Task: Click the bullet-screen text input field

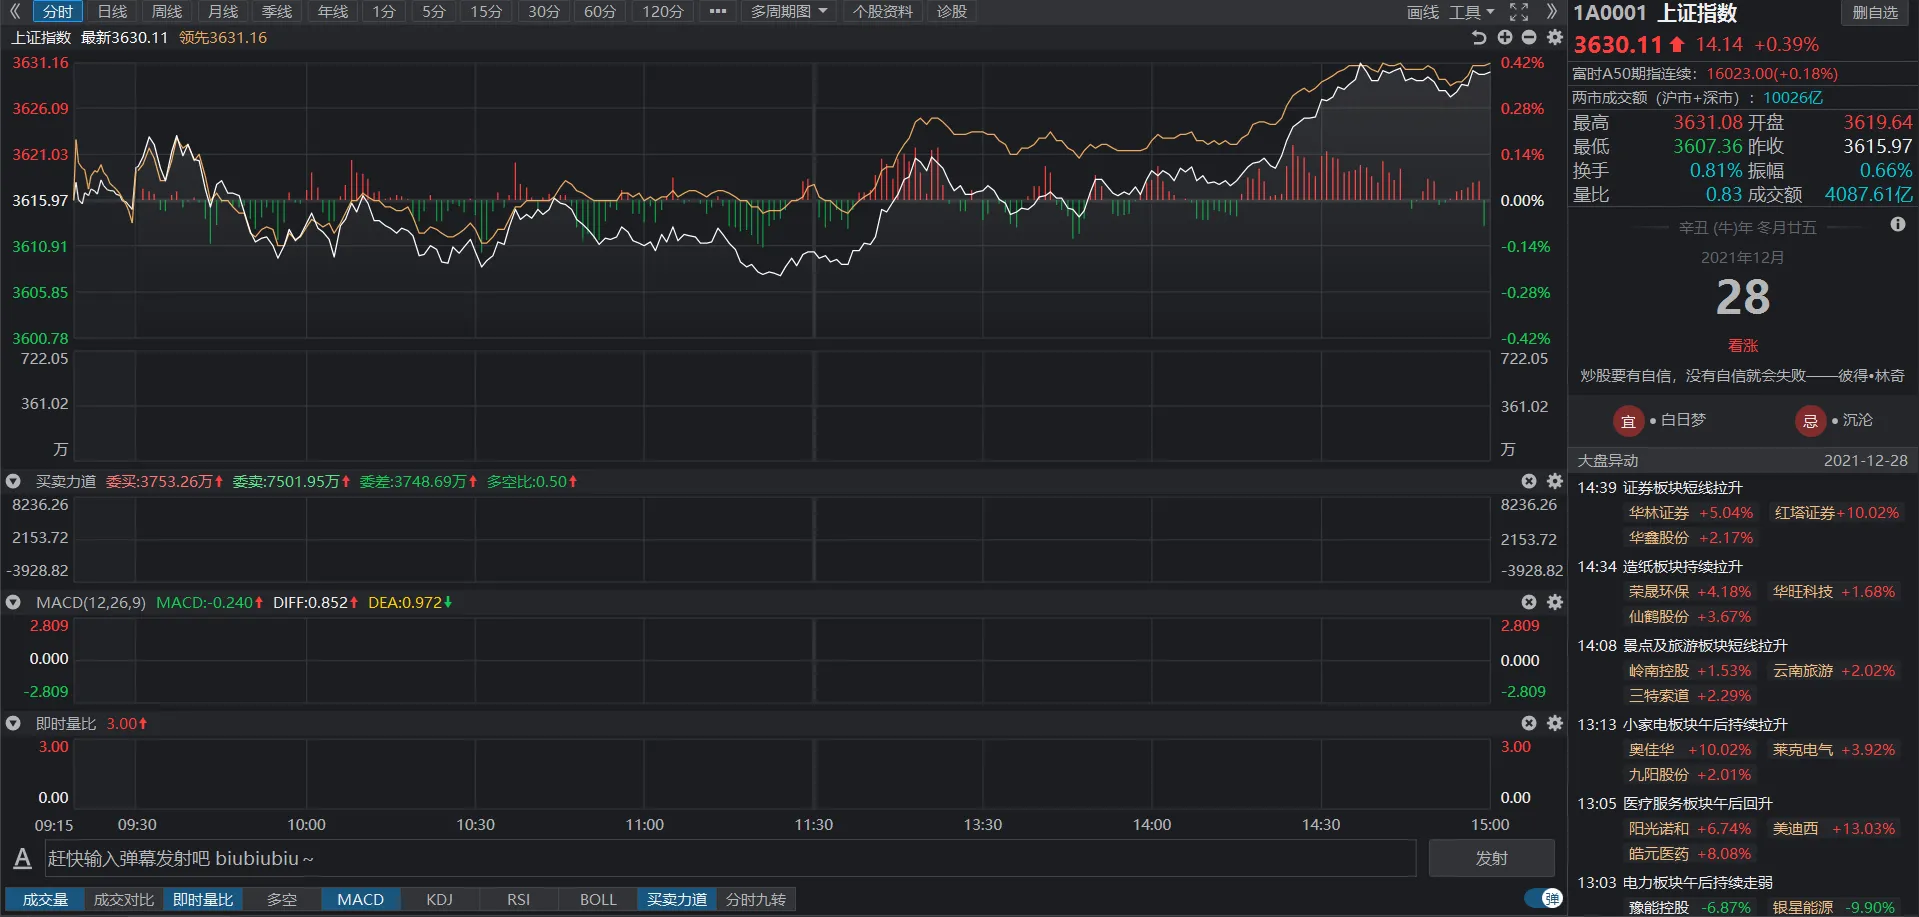Action: pos(731,858)
